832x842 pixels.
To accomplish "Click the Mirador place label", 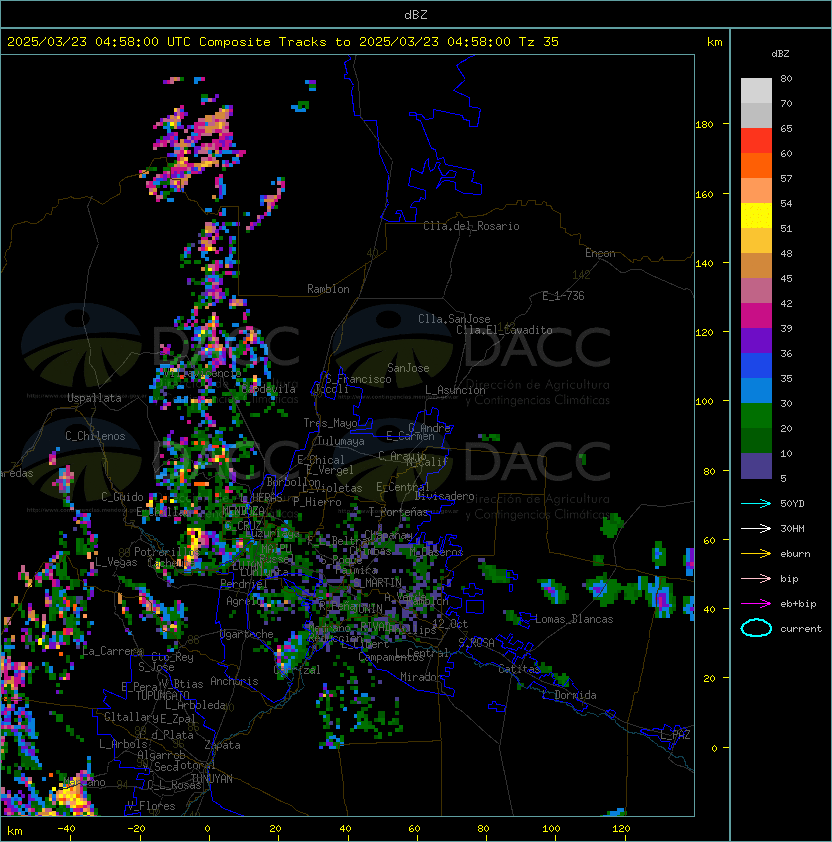I will click(x=421, y=677).
